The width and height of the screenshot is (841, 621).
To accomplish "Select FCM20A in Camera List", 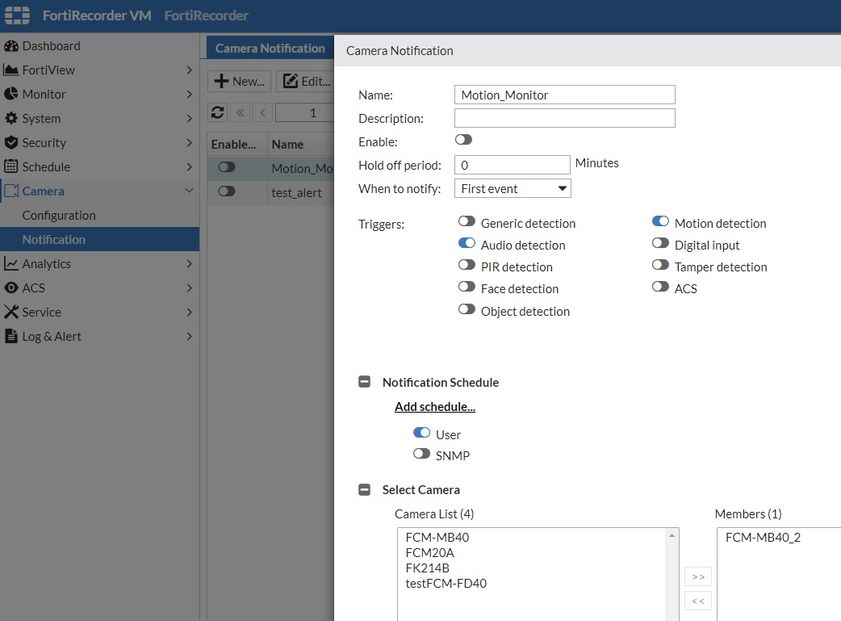I will coord(430,552).
